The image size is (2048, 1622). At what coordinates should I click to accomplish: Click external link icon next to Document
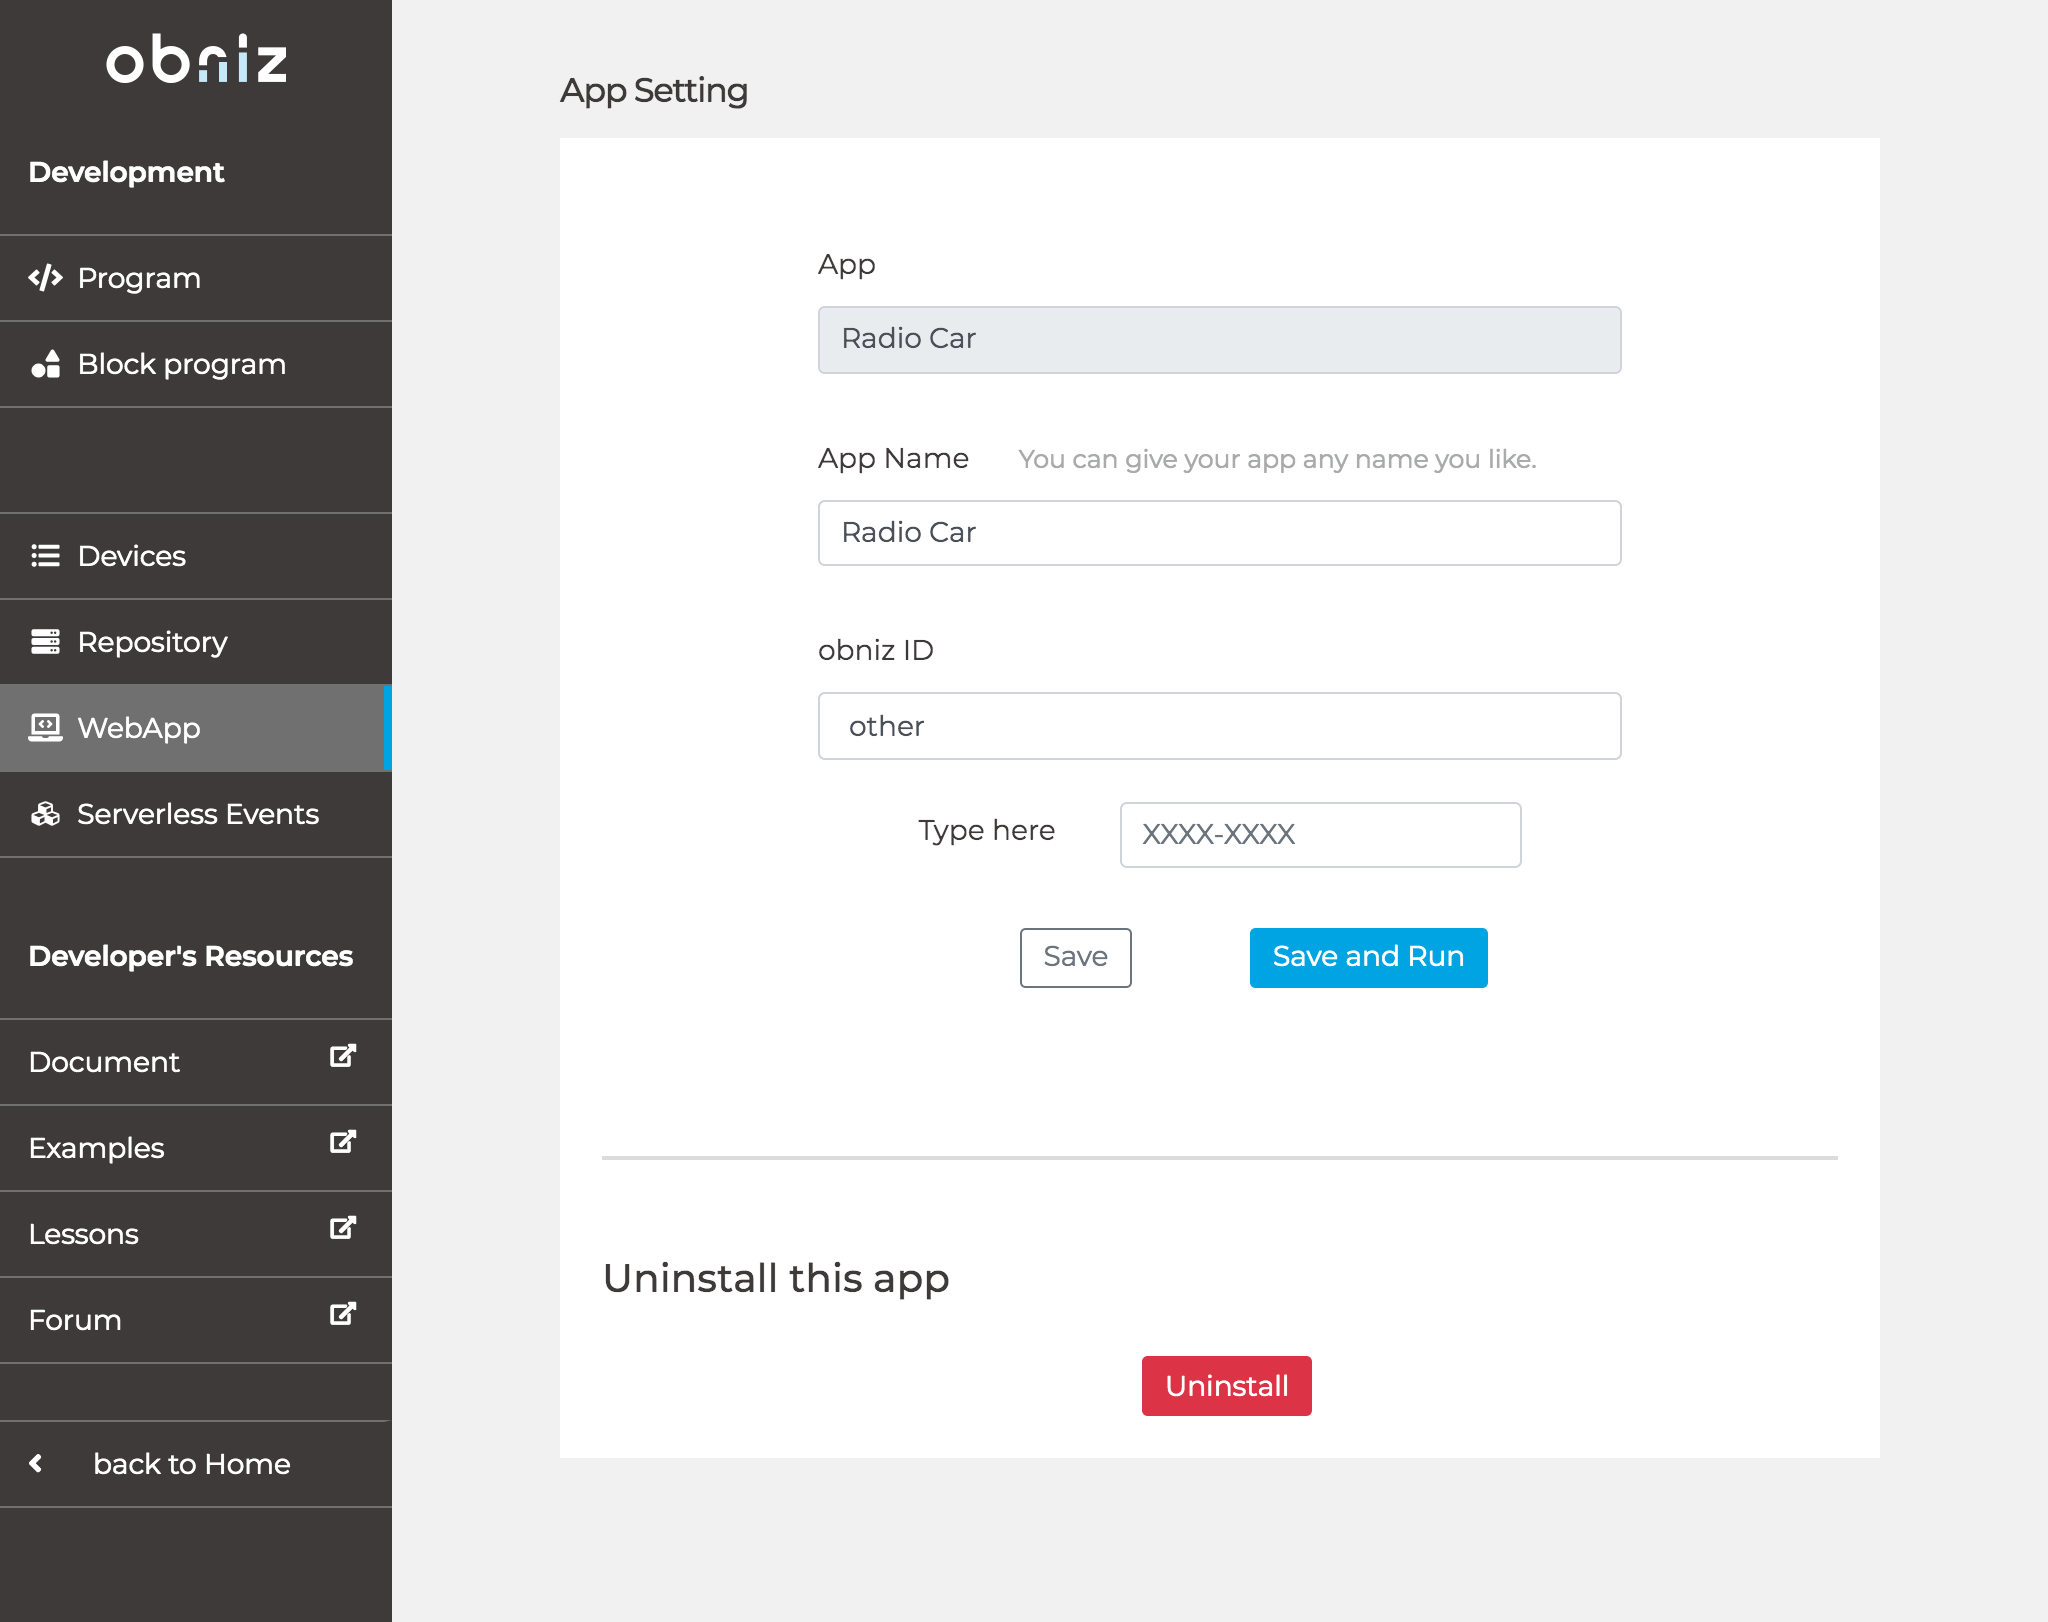tap(343, 1057)
